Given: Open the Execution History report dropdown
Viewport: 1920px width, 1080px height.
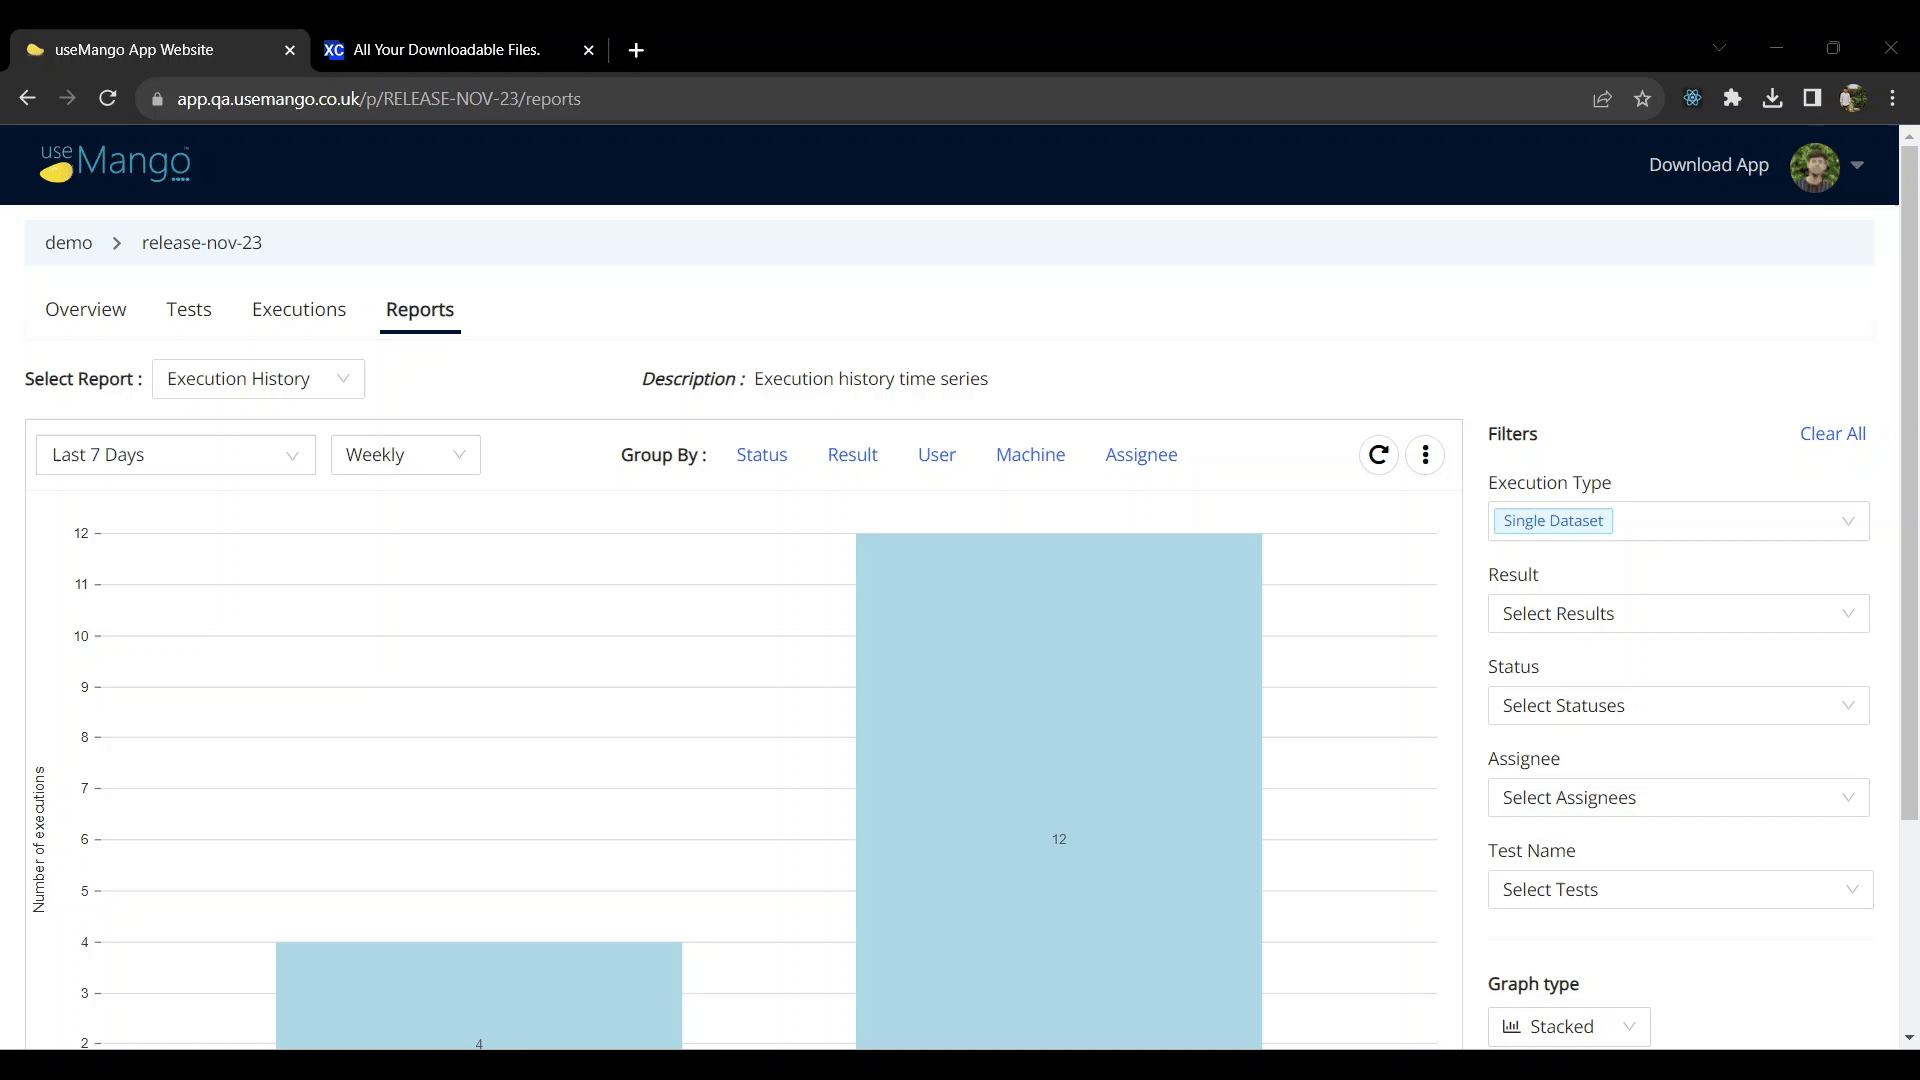Looking at the screenshot, I should click(x=258, y=379).
